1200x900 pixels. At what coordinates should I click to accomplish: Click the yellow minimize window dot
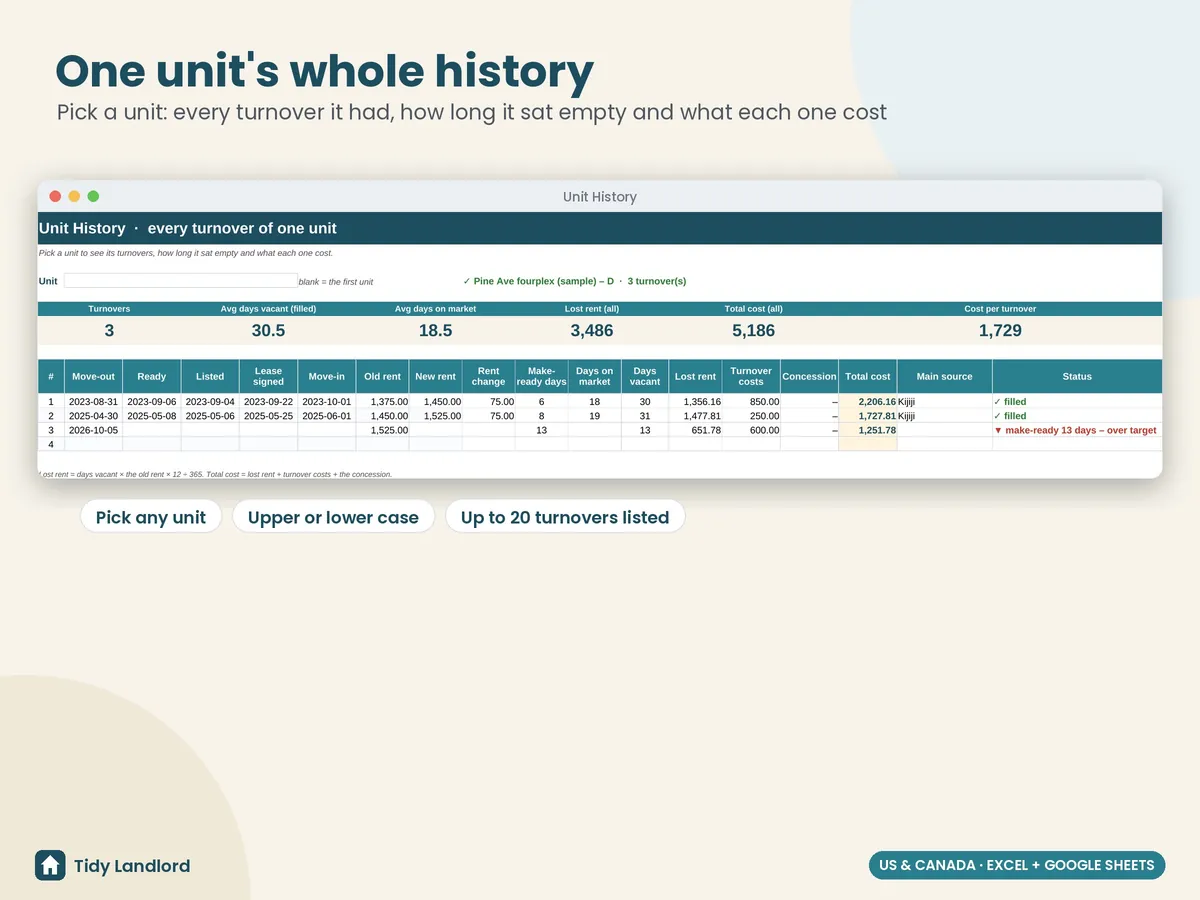[74, 197]
